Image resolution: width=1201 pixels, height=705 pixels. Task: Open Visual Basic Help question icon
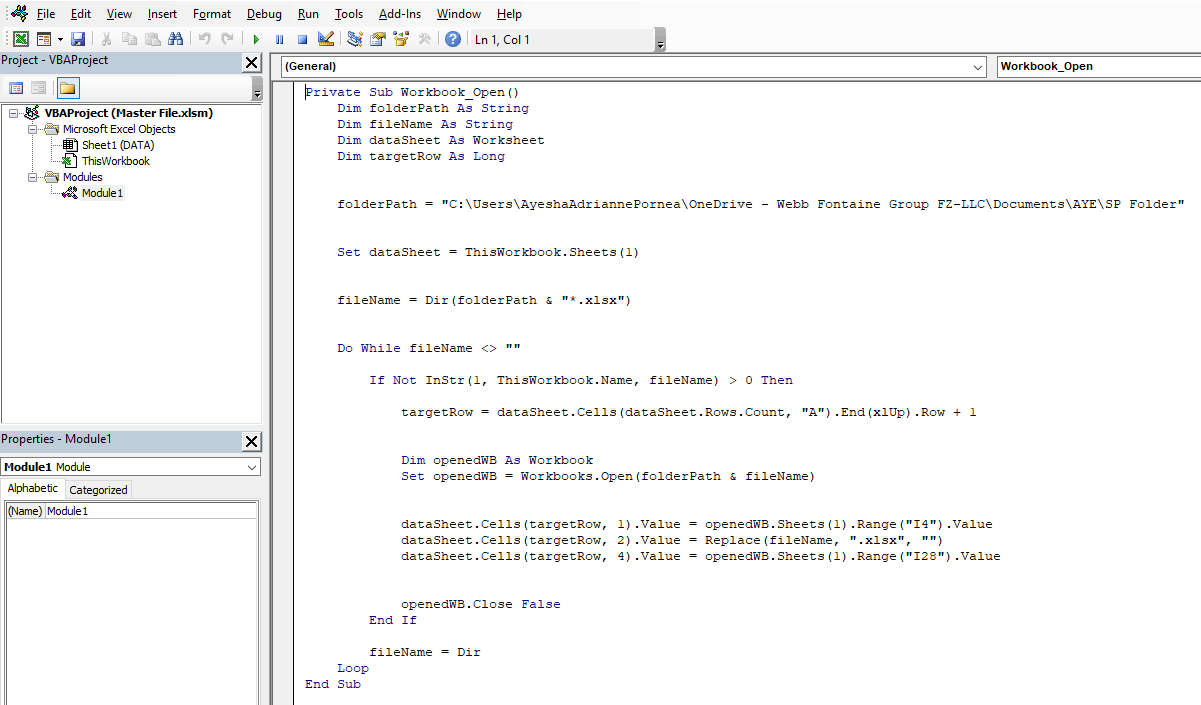click(453, 39)
